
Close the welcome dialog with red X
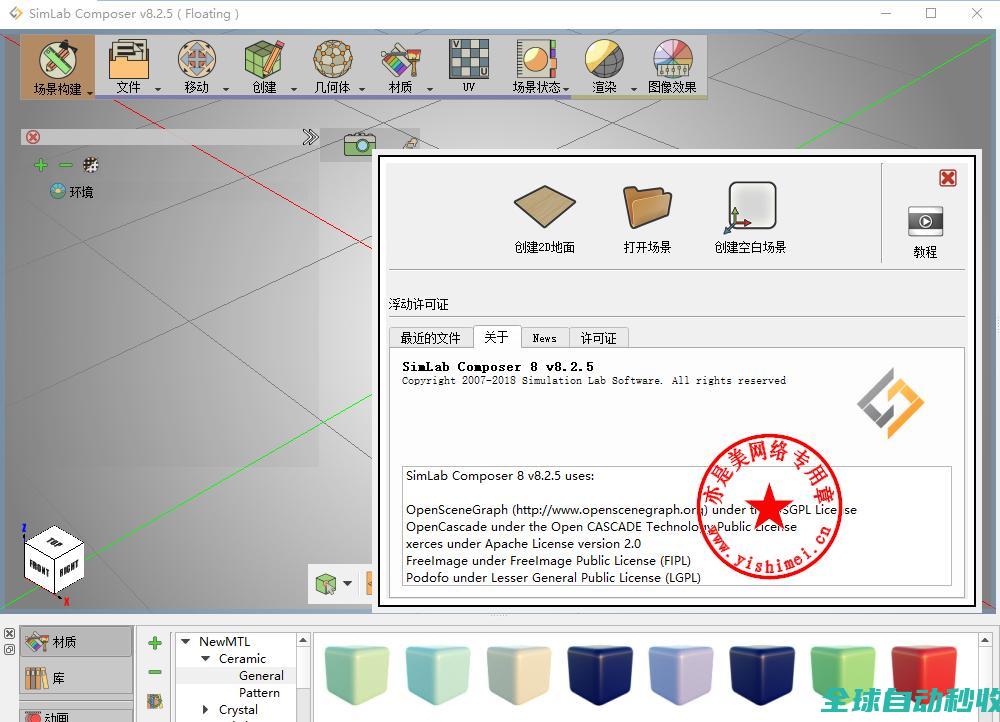tap(947, 178)
